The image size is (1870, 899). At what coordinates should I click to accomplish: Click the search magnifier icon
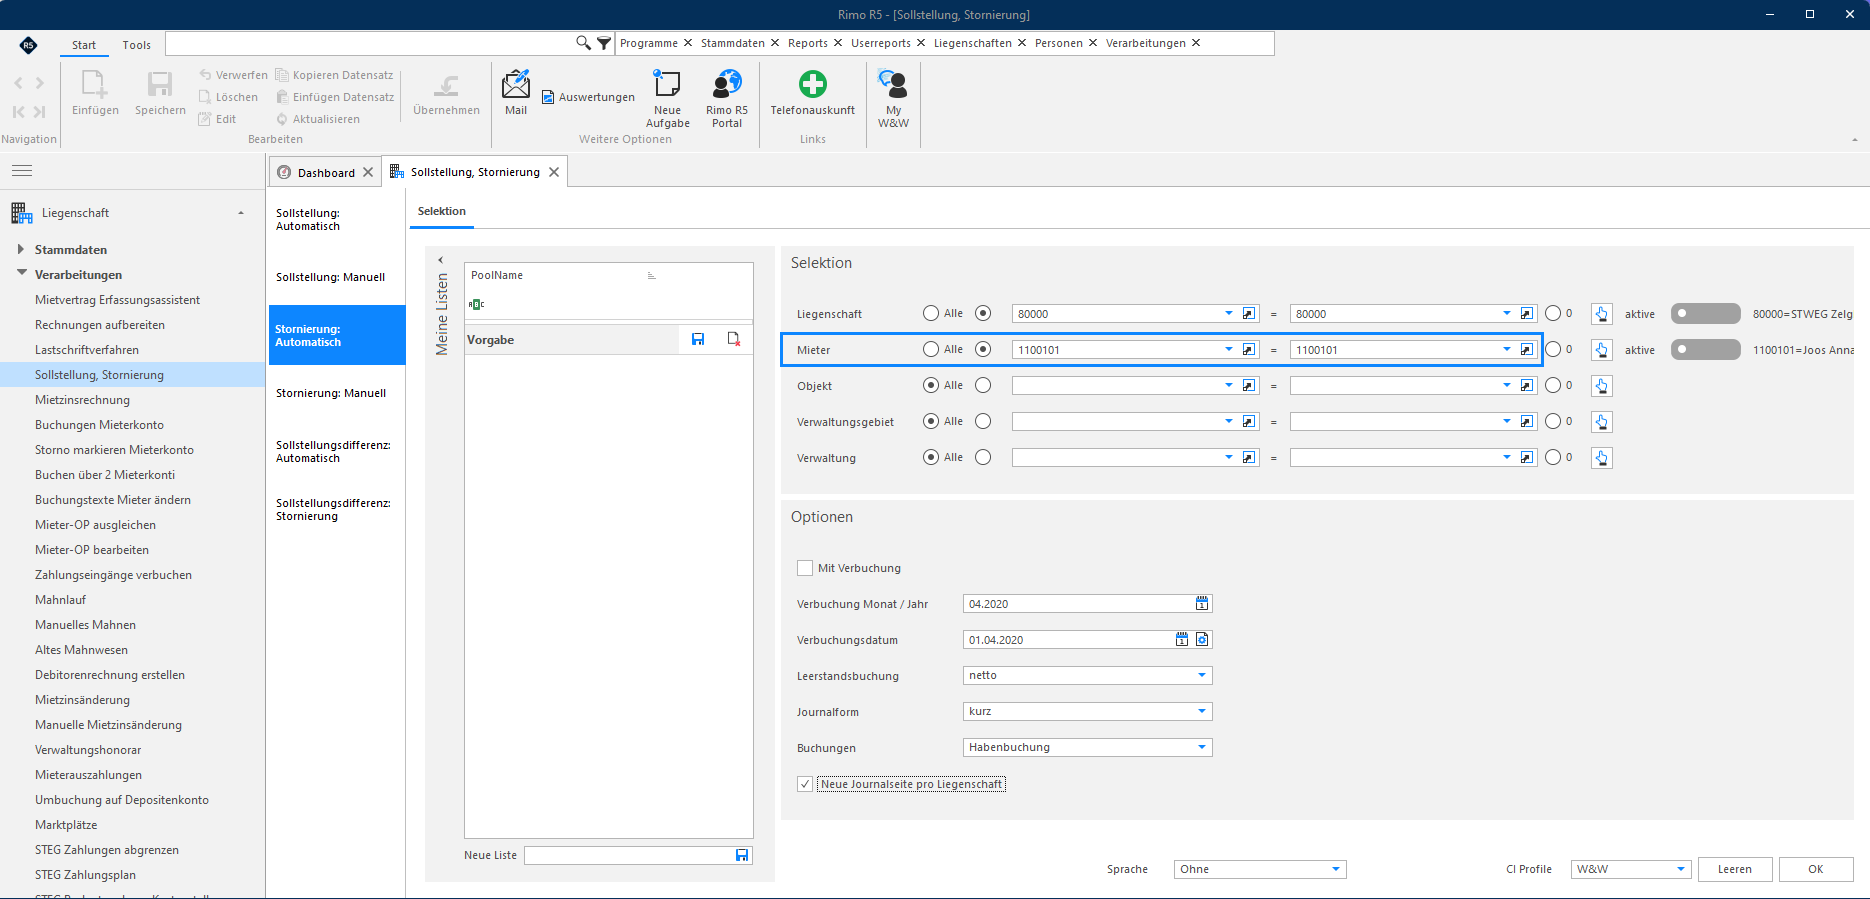click(583, 43)
